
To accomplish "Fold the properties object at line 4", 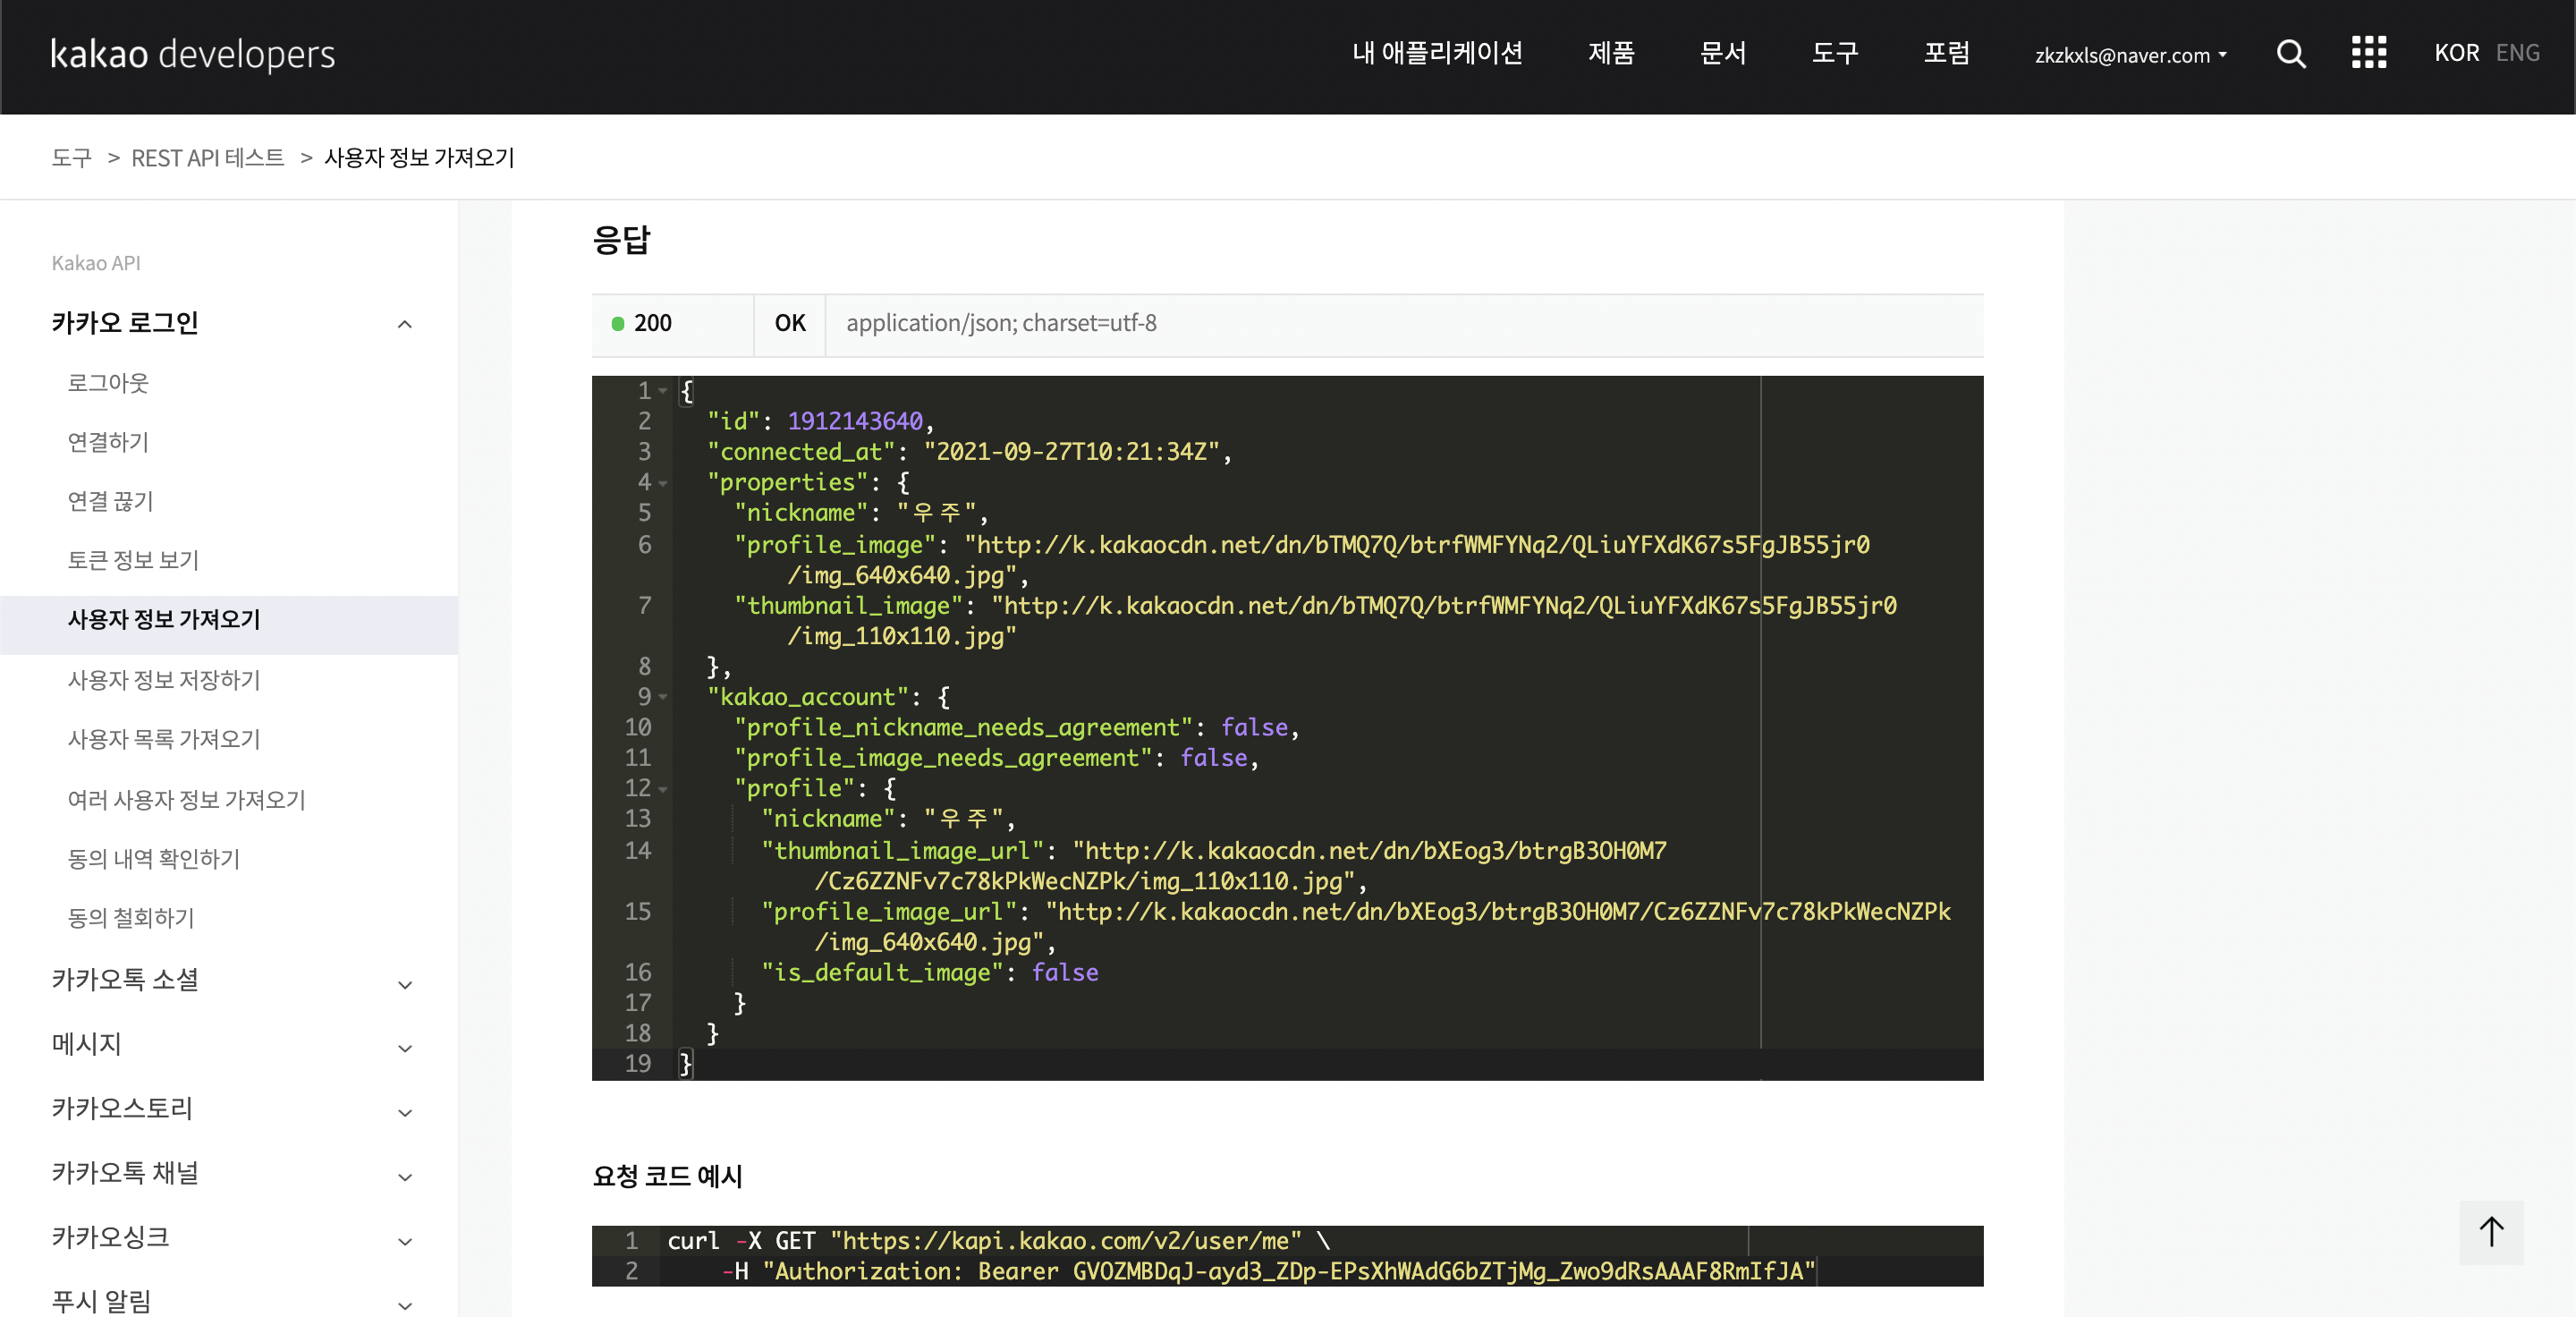I will pos(663,483).
